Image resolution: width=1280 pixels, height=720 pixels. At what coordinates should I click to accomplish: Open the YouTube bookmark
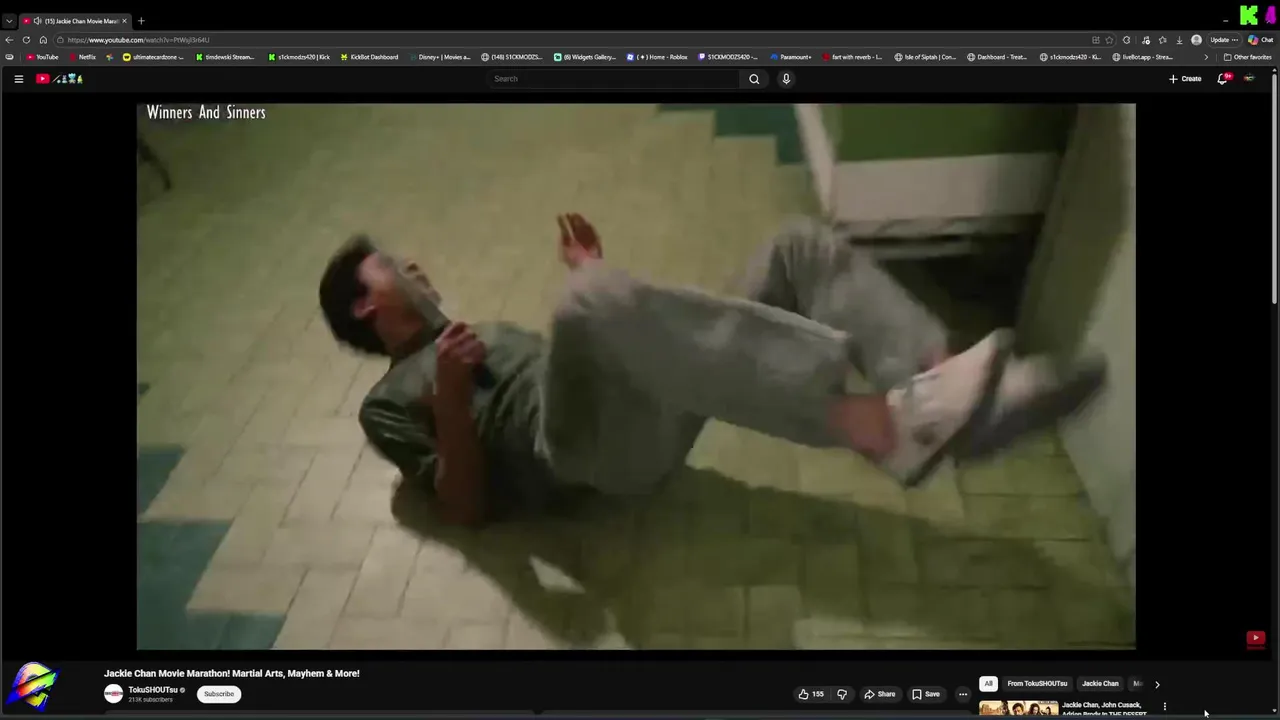tap(42, 57)
